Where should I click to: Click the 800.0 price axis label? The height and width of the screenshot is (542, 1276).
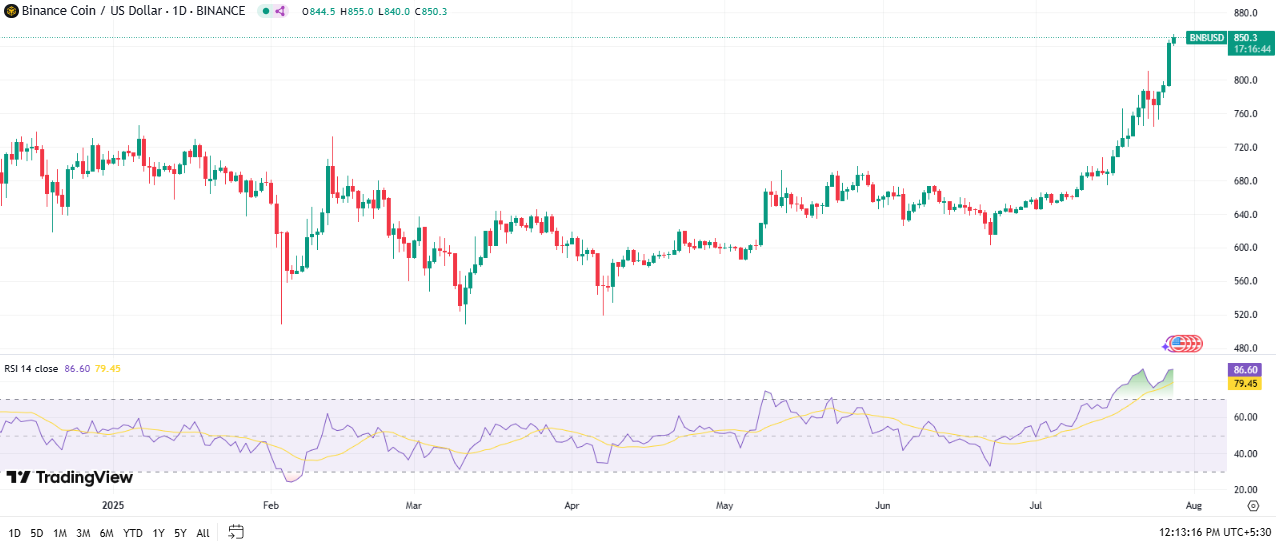tap(1246, 80)
